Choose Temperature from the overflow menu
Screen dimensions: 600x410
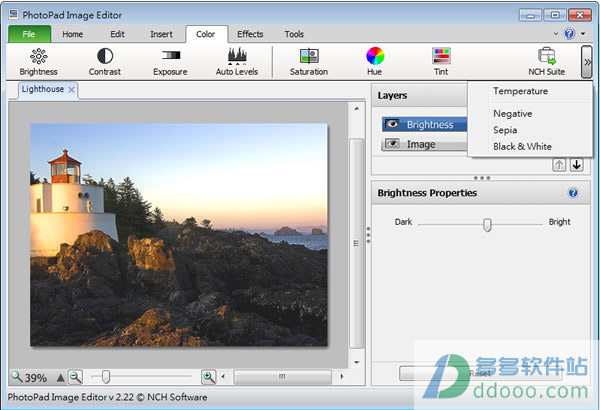click(x=520, y=91)
